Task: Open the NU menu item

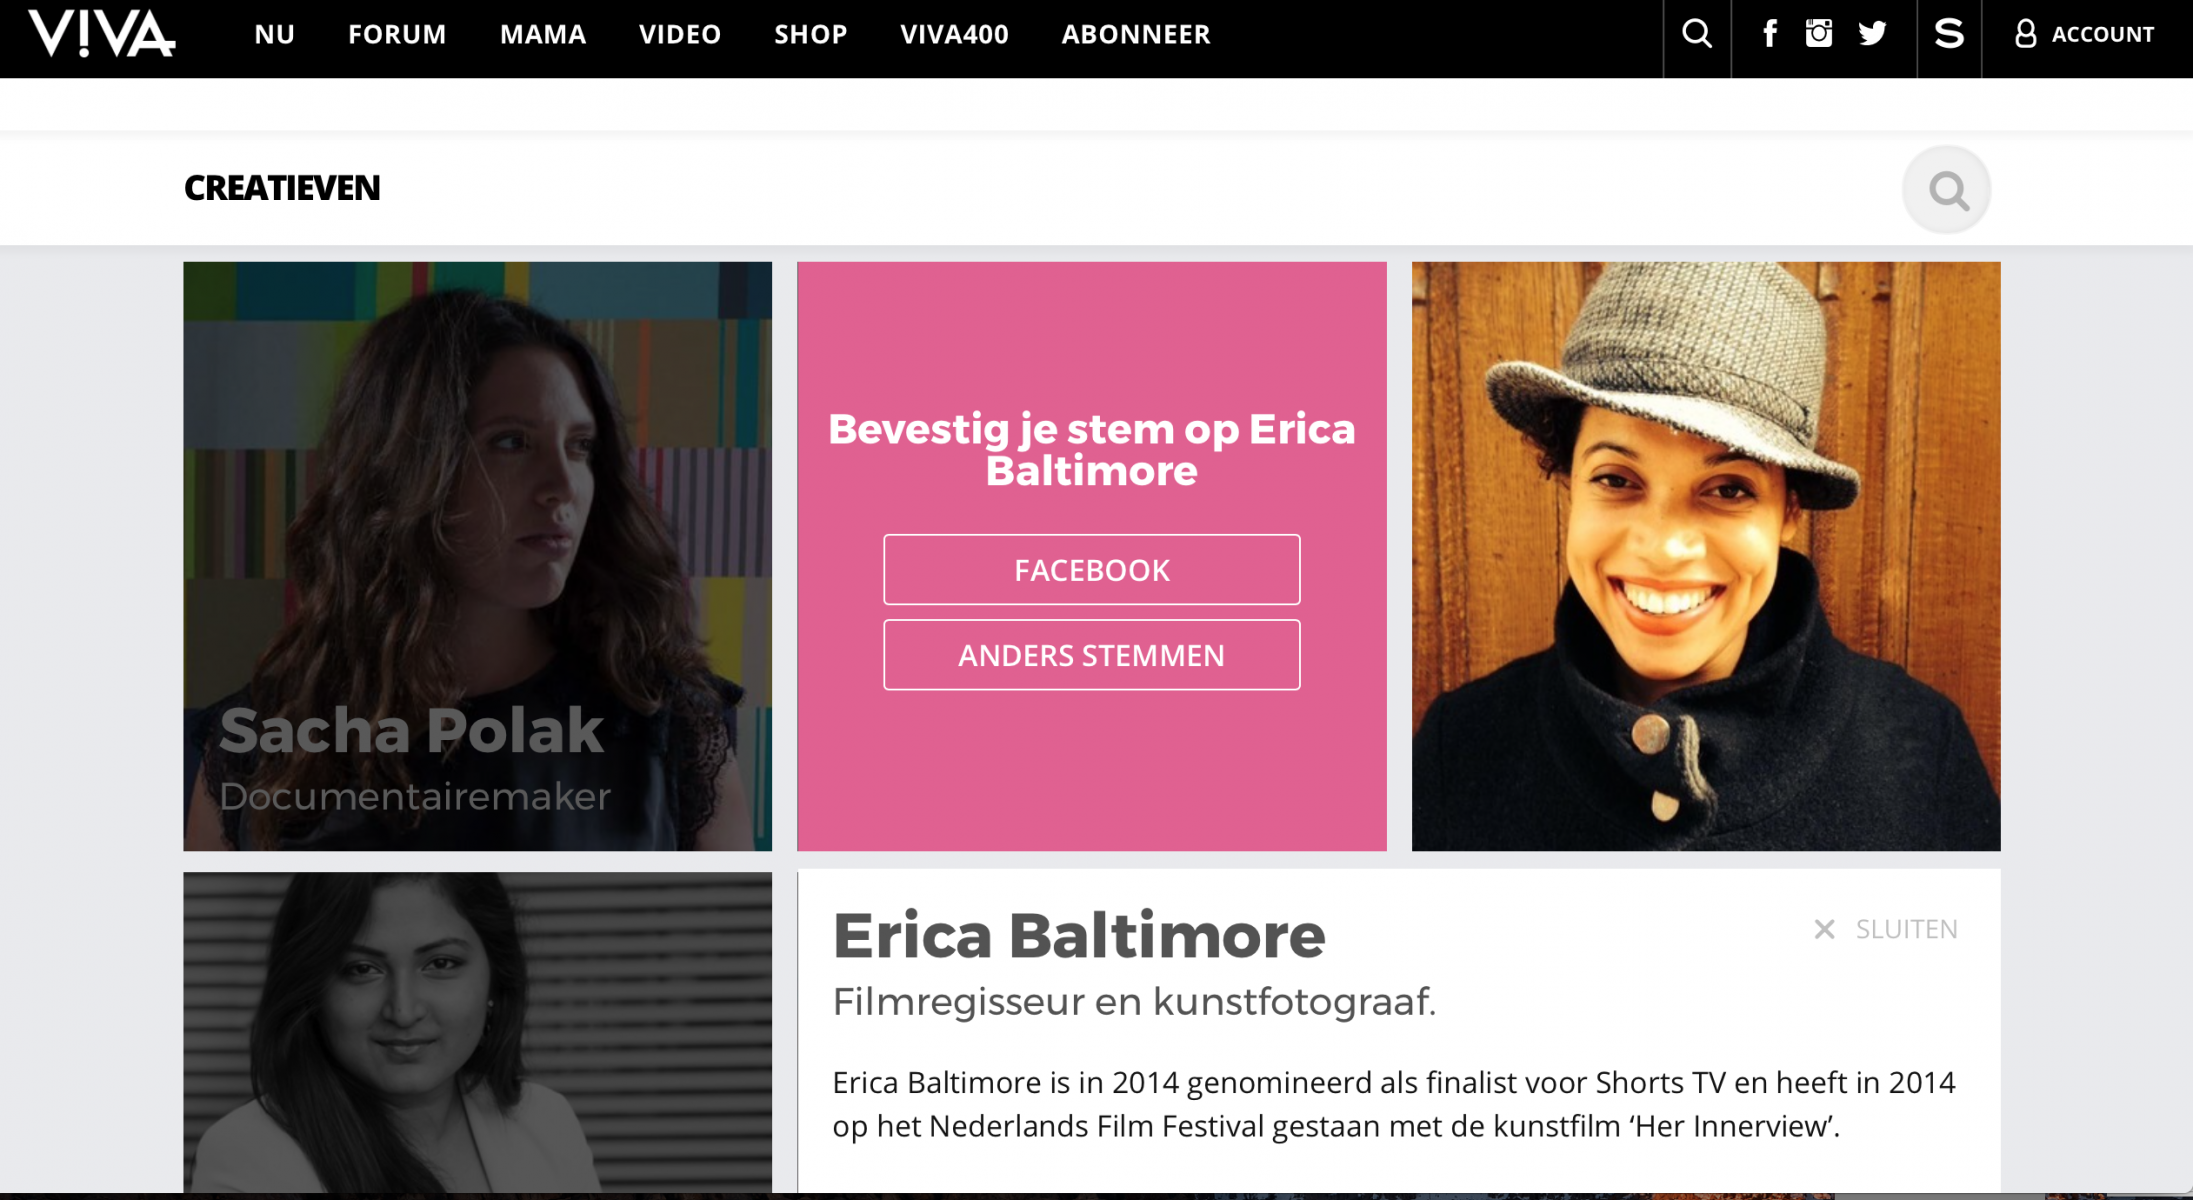Action: [274, 34]
